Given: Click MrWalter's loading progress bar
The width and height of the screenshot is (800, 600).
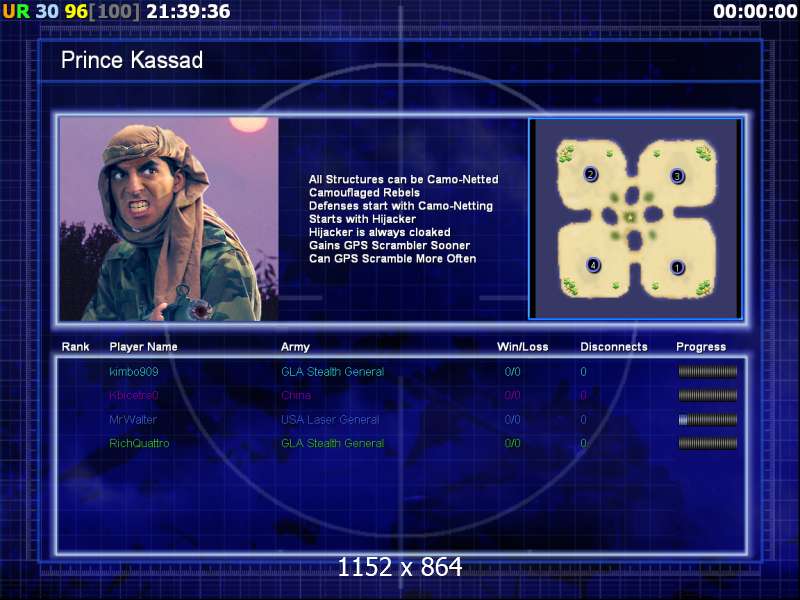Looking at the screenshot, I should pos(708,419).
